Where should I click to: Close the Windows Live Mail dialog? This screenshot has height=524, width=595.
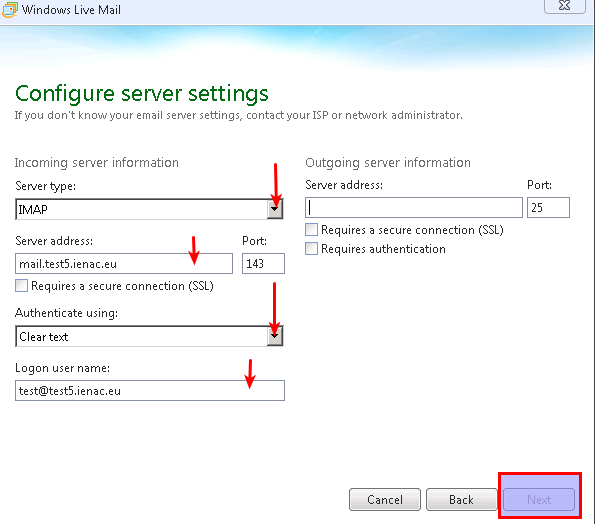click(565, 5)
